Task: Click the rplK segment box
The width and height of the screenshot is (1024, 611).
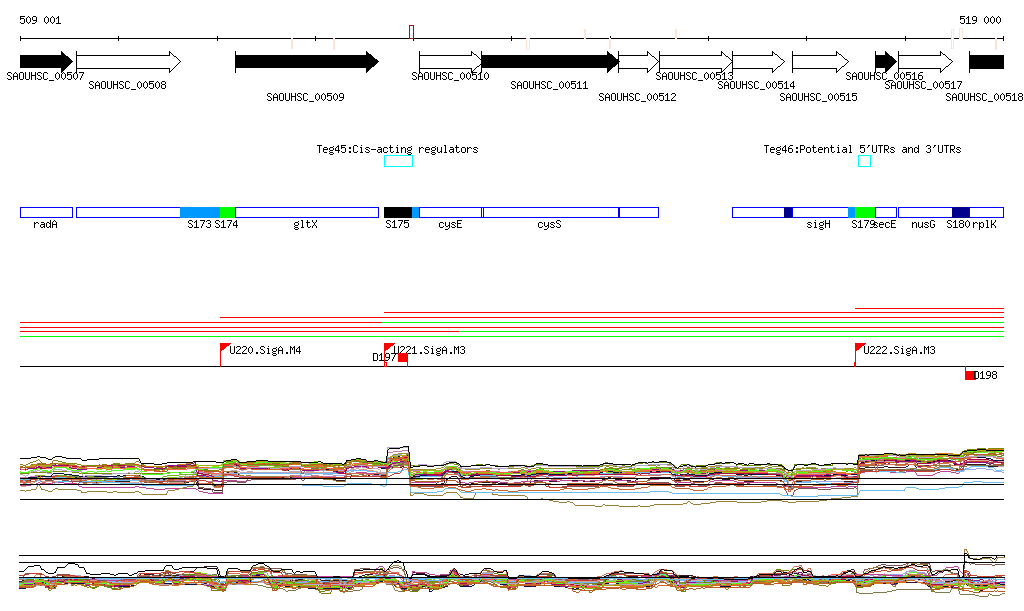Action: point(987,212)
